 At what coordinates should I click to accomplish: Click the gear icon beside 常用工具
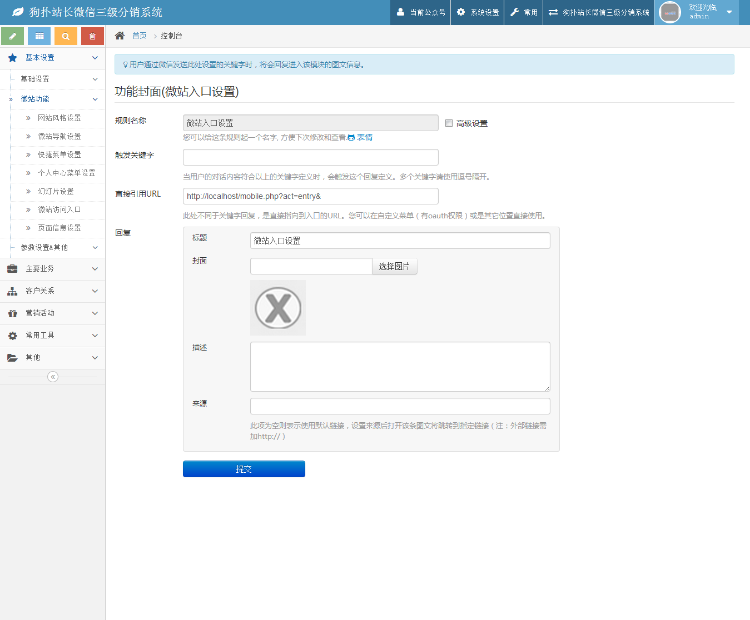12,335
